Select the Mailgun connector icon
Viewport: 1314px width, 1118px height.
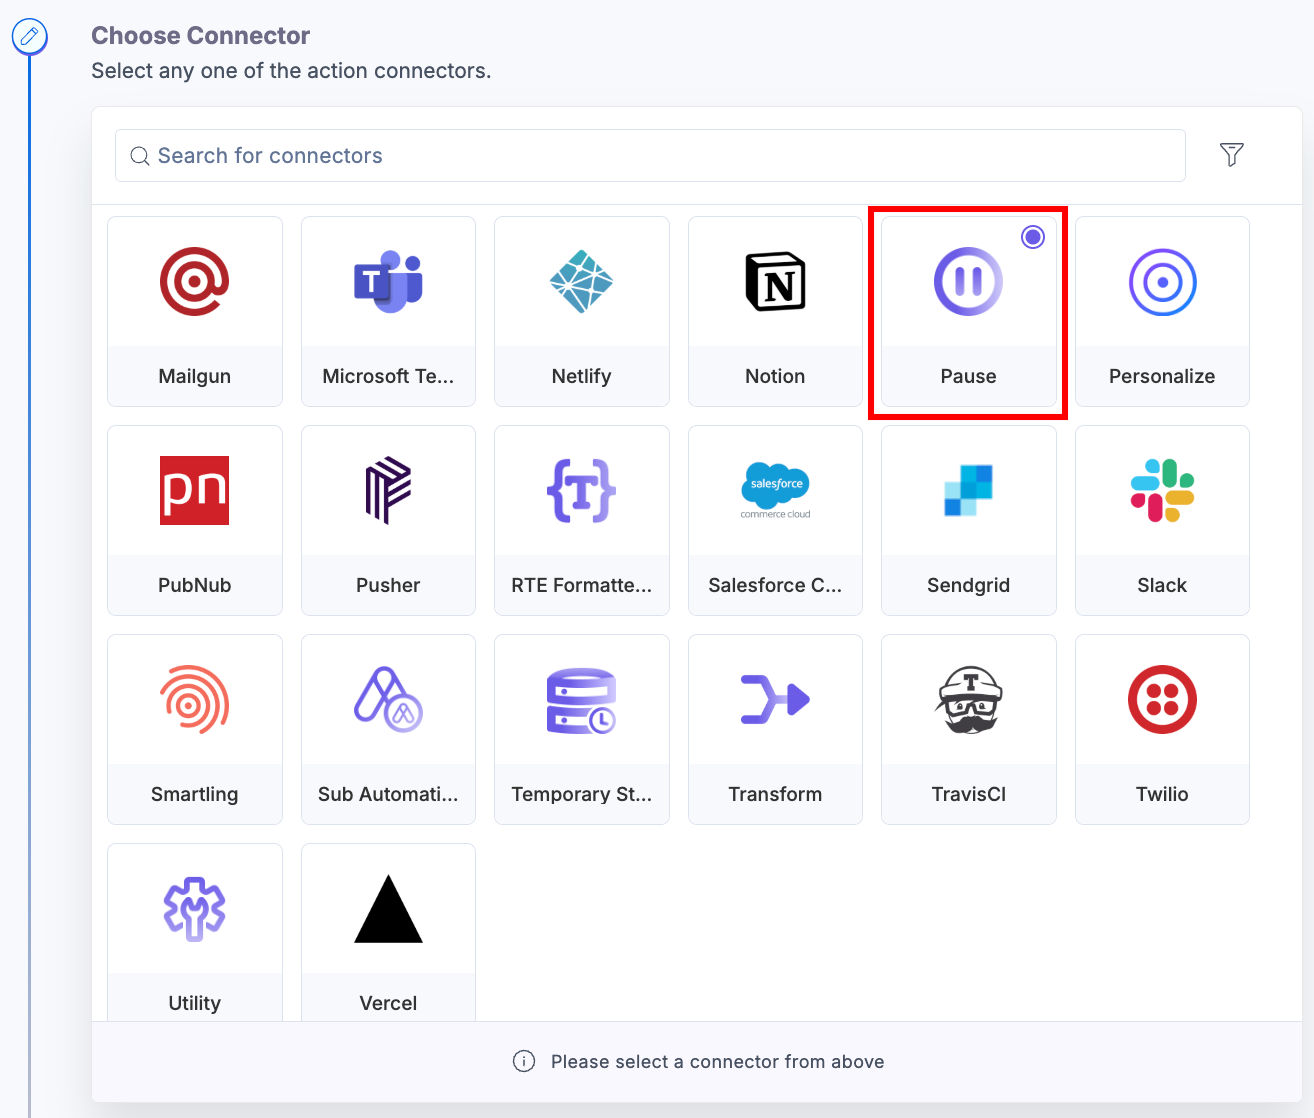[194, 282]
